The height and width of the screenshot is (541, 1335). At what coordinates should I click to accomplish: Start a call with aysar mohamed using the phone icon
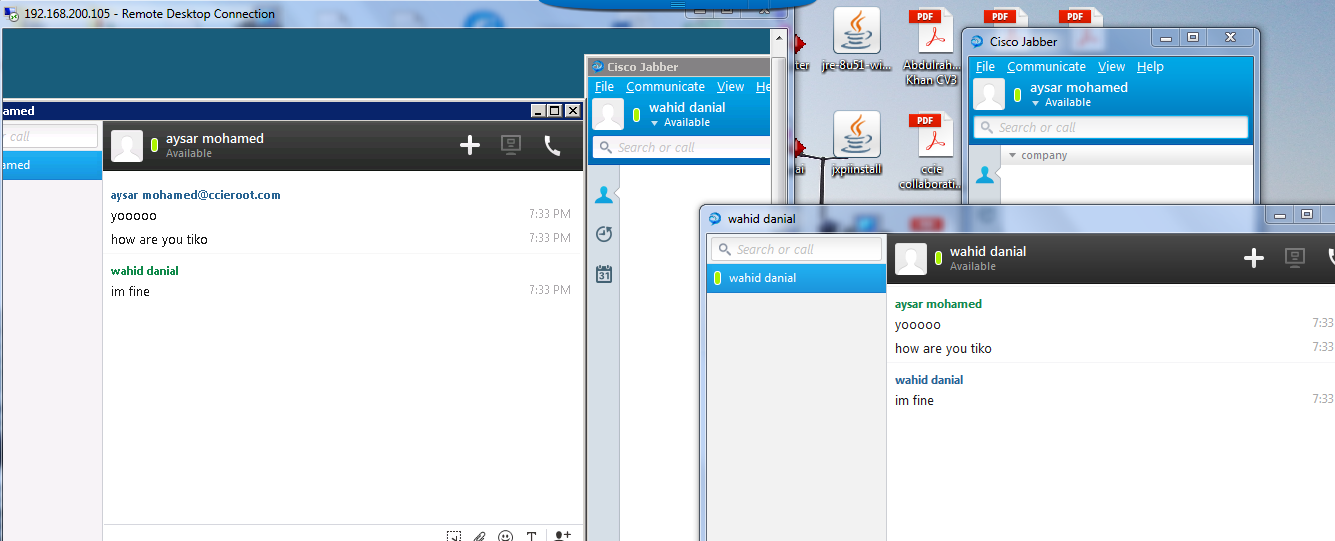pos(552,146)
